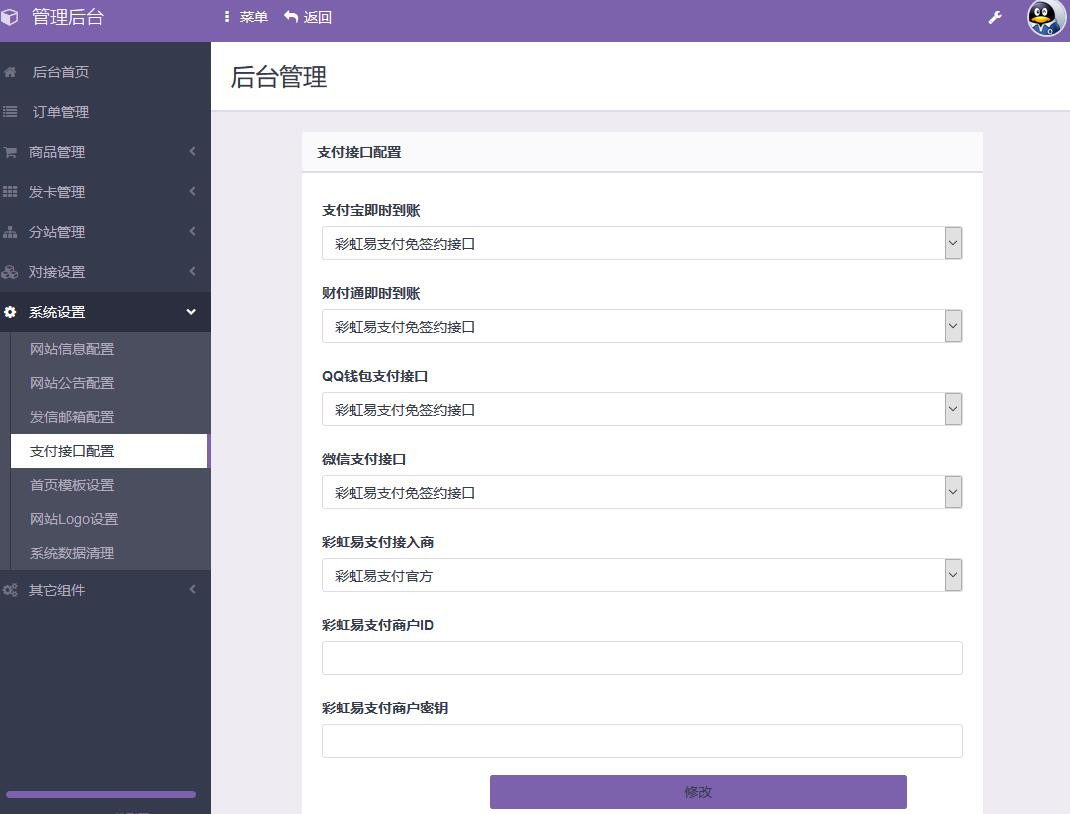Open the QQ钱包支付接口 dropdown
The image size is (1070, 814).
pyautogui.click(x=641, y=409)
